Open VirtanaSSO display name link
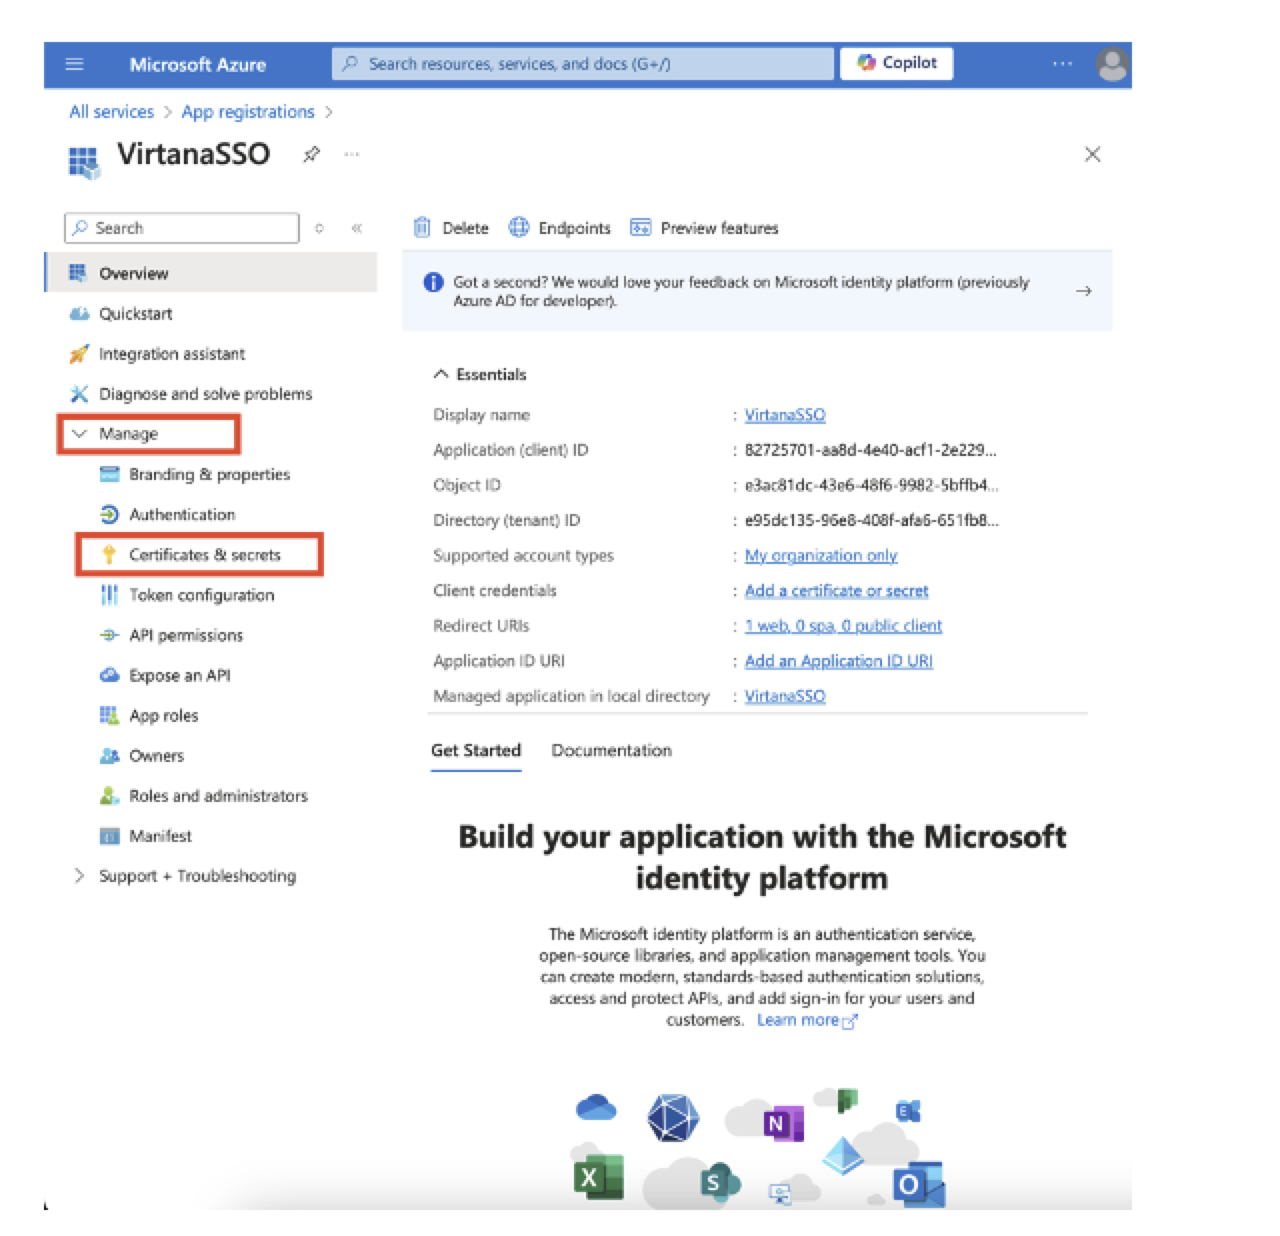 pyautogui.click(x=785, y=414)
